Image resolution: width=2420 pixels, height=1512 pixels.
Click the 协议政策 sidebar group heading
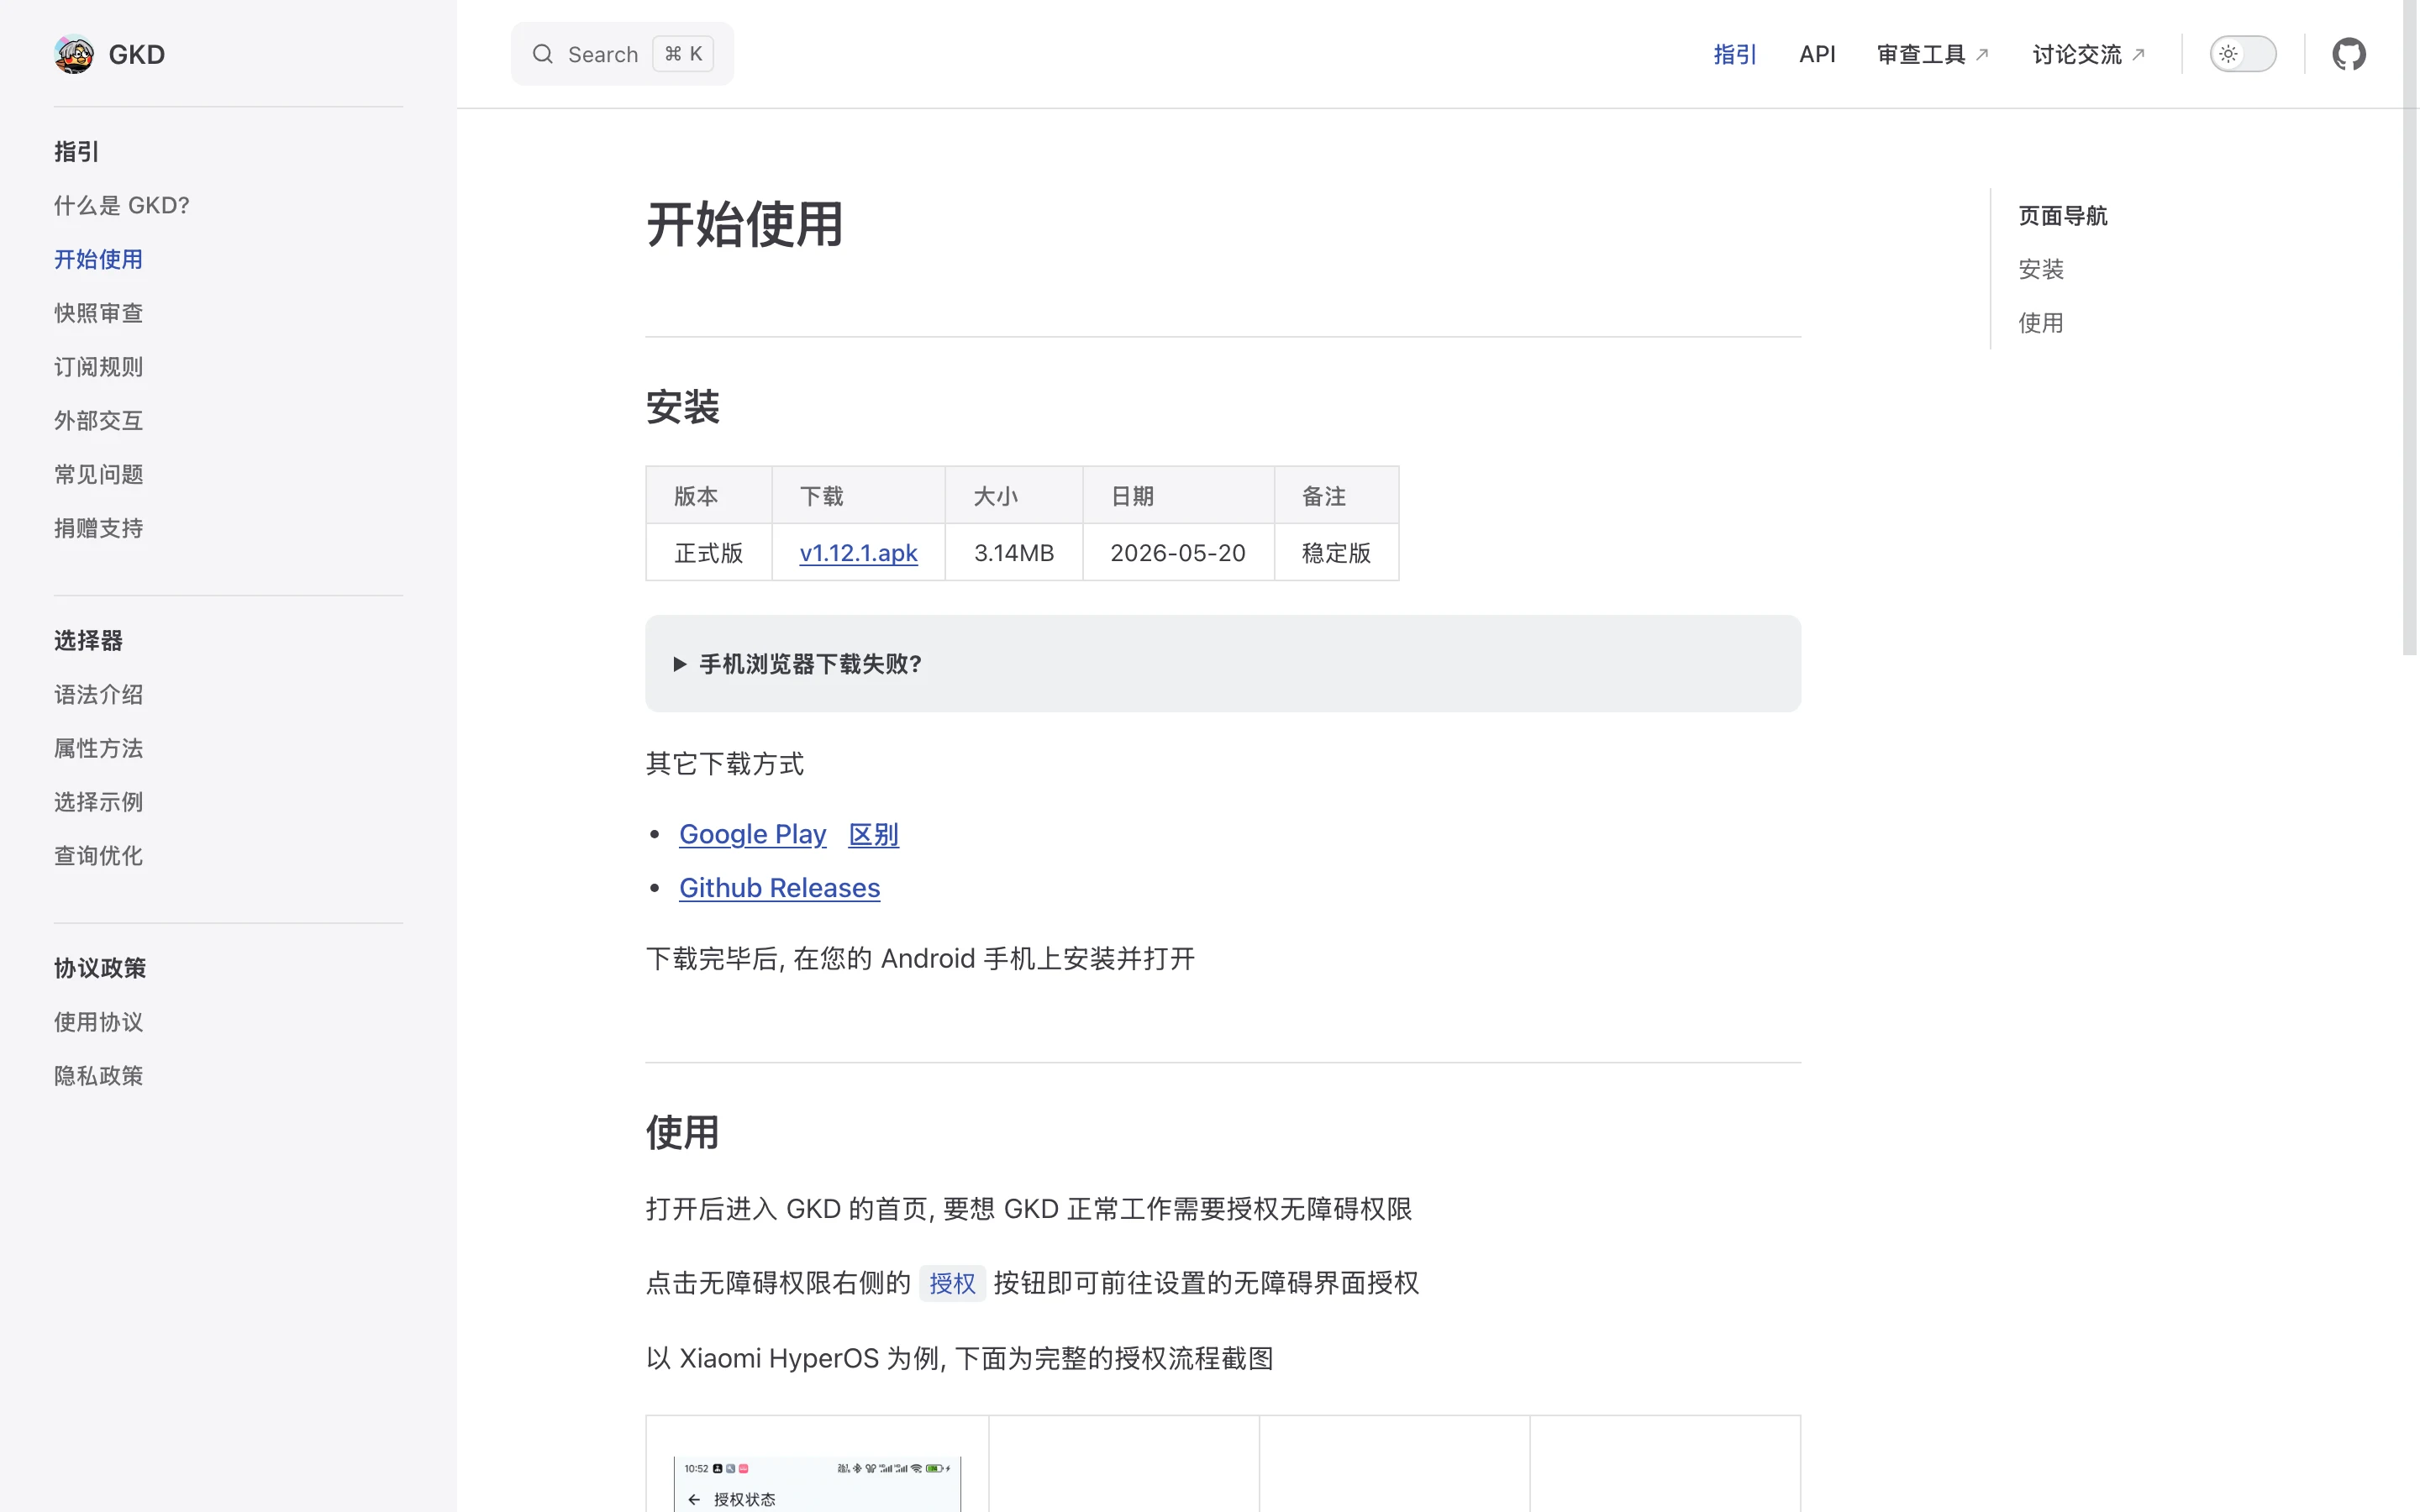[100, 968]
